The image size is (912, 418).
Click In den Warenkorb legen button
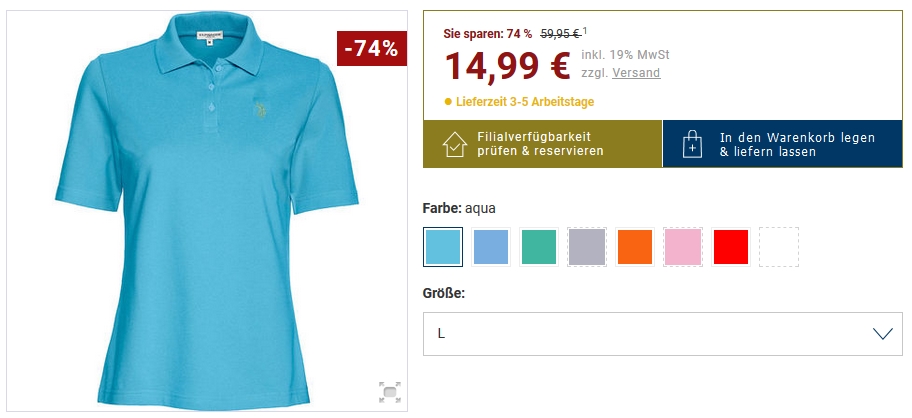click(x=782, y=144)
